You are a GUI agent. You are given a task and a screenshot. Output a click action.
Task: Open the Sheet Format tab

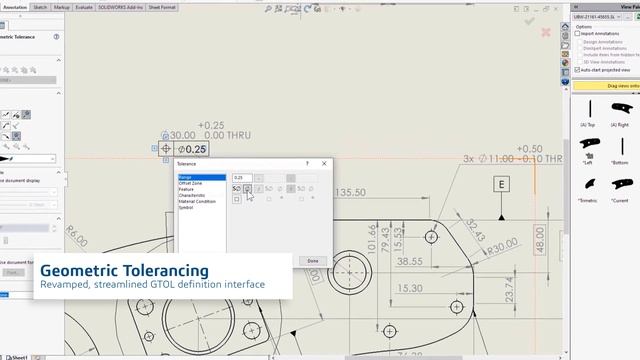click(x=162, y=7)
